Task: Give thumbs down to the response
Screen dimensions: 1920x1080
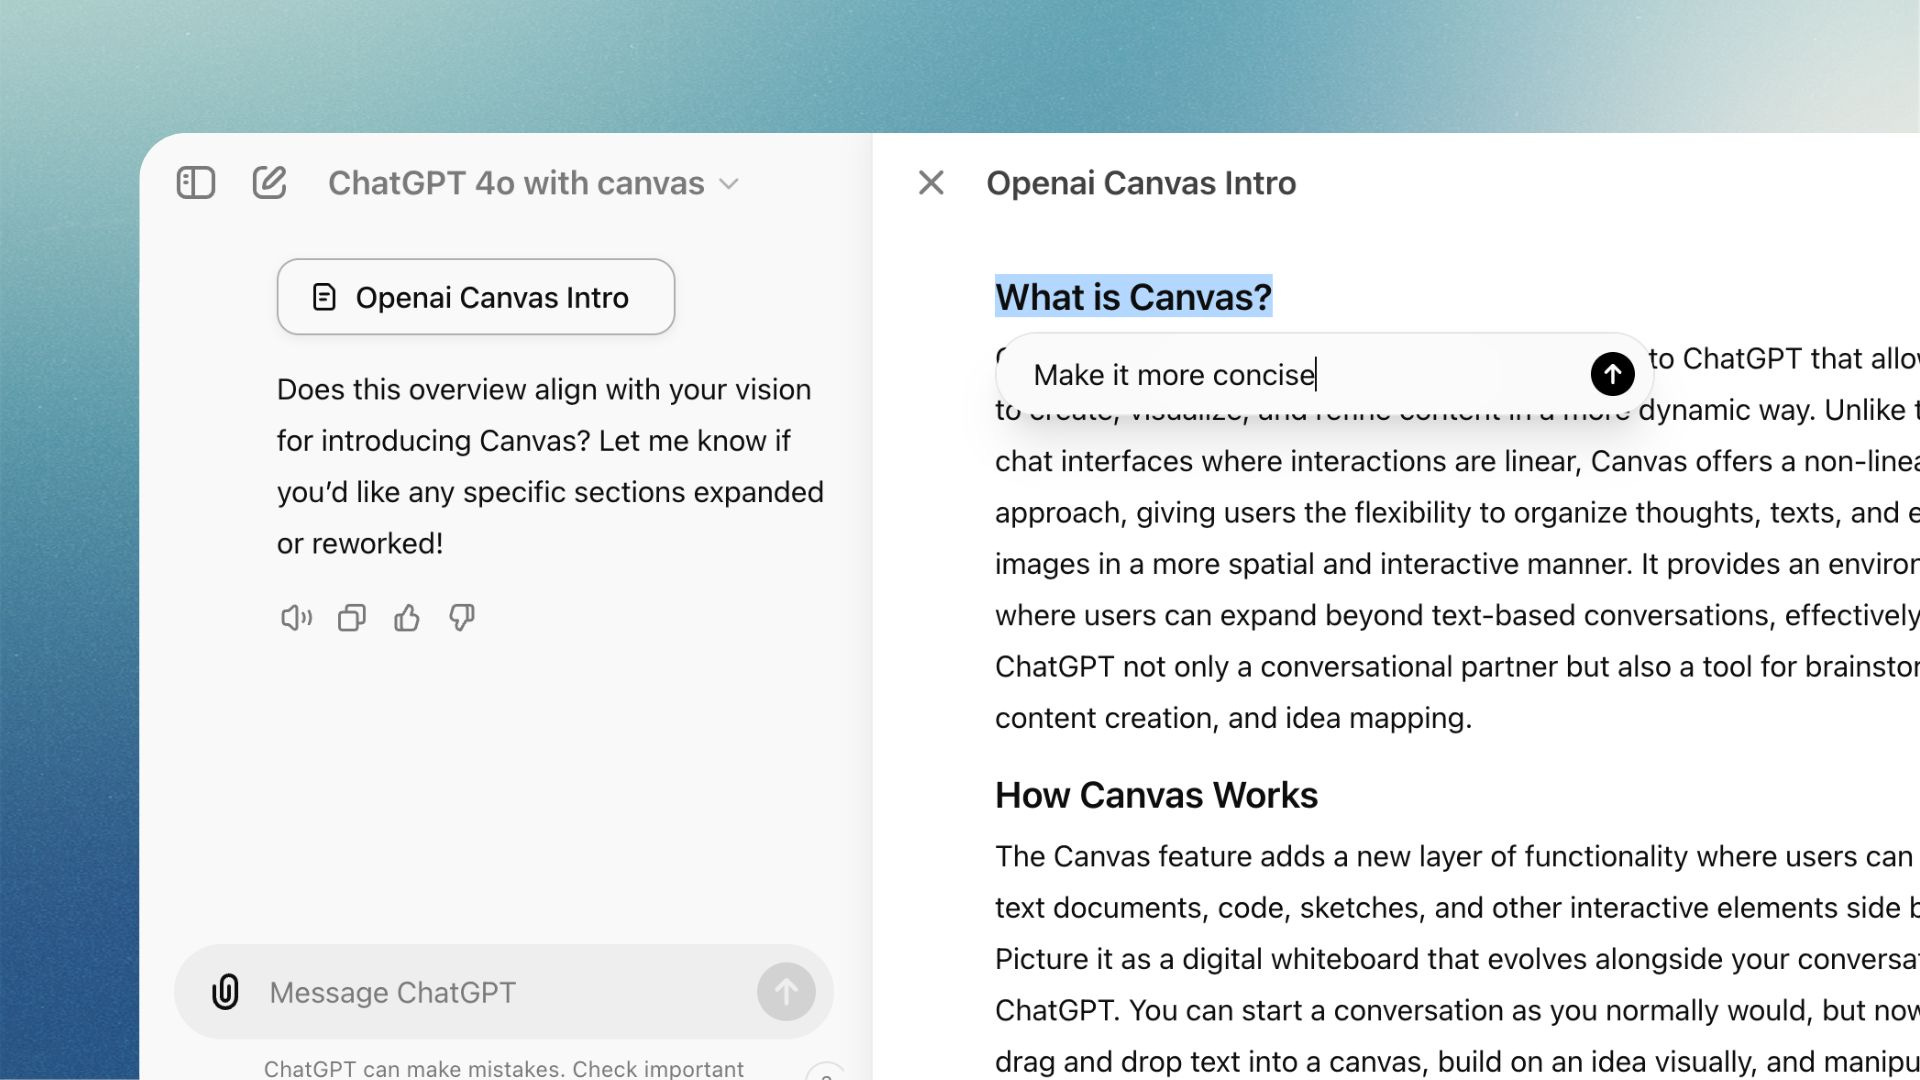Action: [462, 618]
